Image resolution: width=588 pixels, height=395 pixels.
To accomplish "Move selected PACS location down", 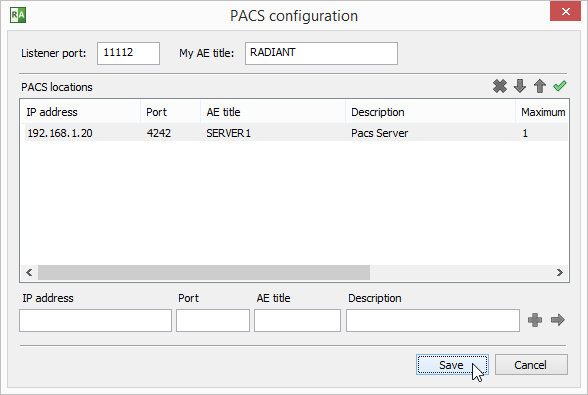I will coord(520,86).
